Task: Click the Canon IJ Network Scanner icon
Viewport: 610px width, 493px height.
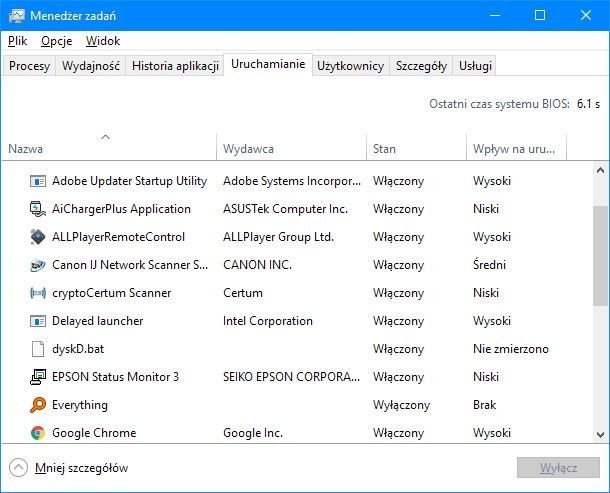Action: point(38,265)
